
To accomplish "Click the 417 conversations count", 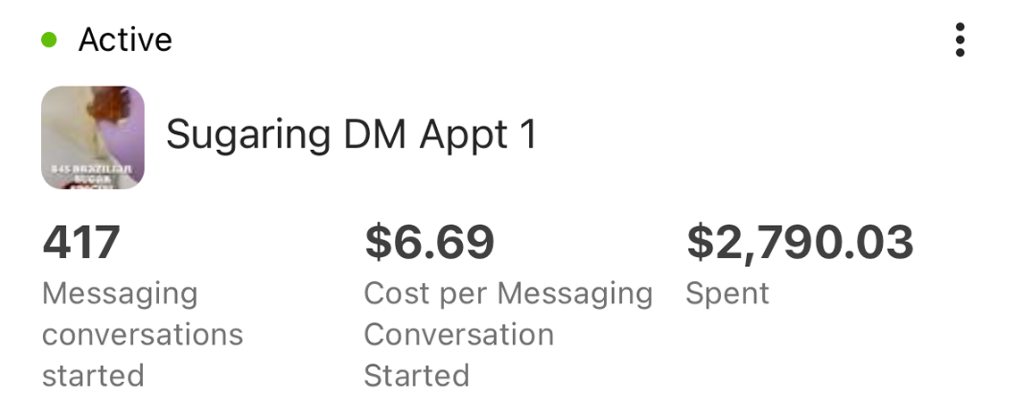I will click(81, 243).
